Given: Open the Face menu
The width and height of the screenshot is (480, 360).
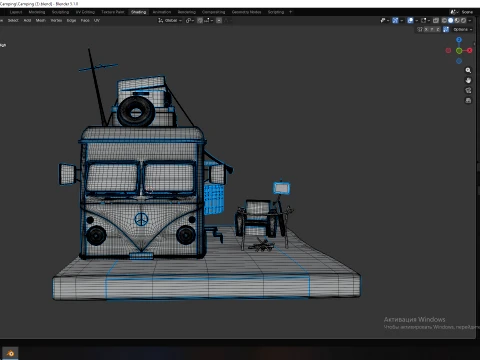Looking at the screenshot, I should point(85,20).
